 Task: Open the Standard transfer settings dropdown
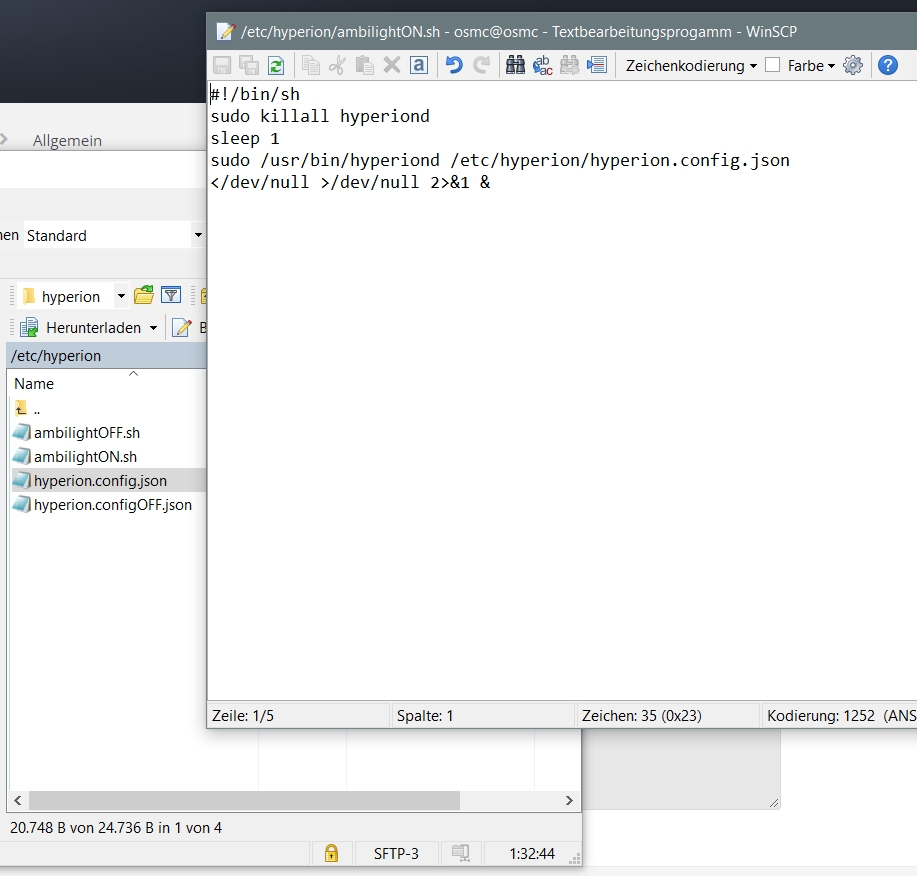point(196,235)
